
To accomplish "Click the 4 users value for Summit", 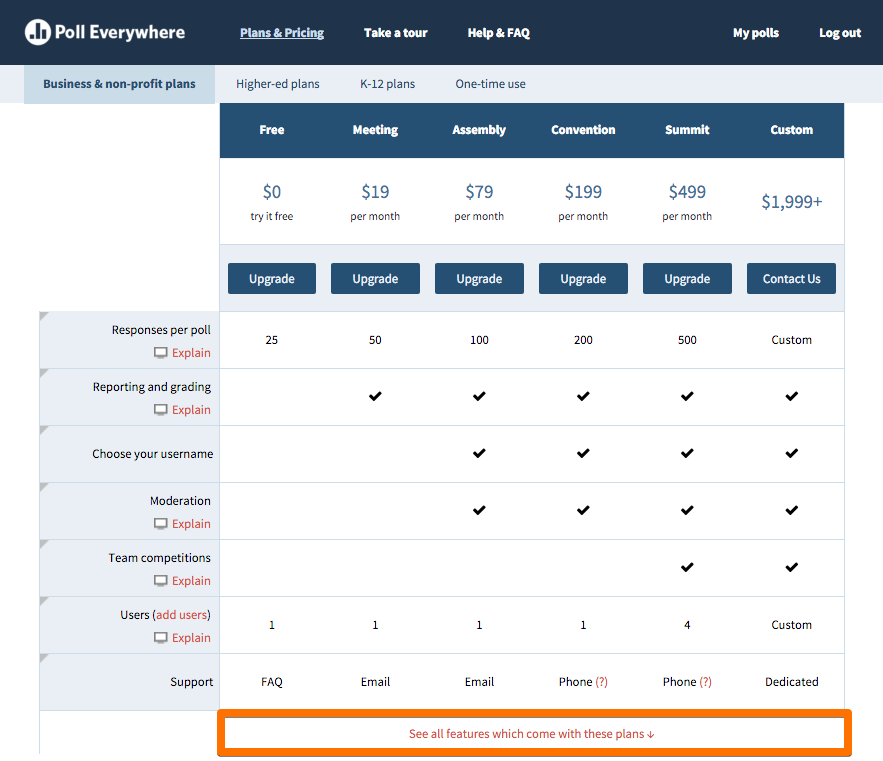I will coord(687,625).
